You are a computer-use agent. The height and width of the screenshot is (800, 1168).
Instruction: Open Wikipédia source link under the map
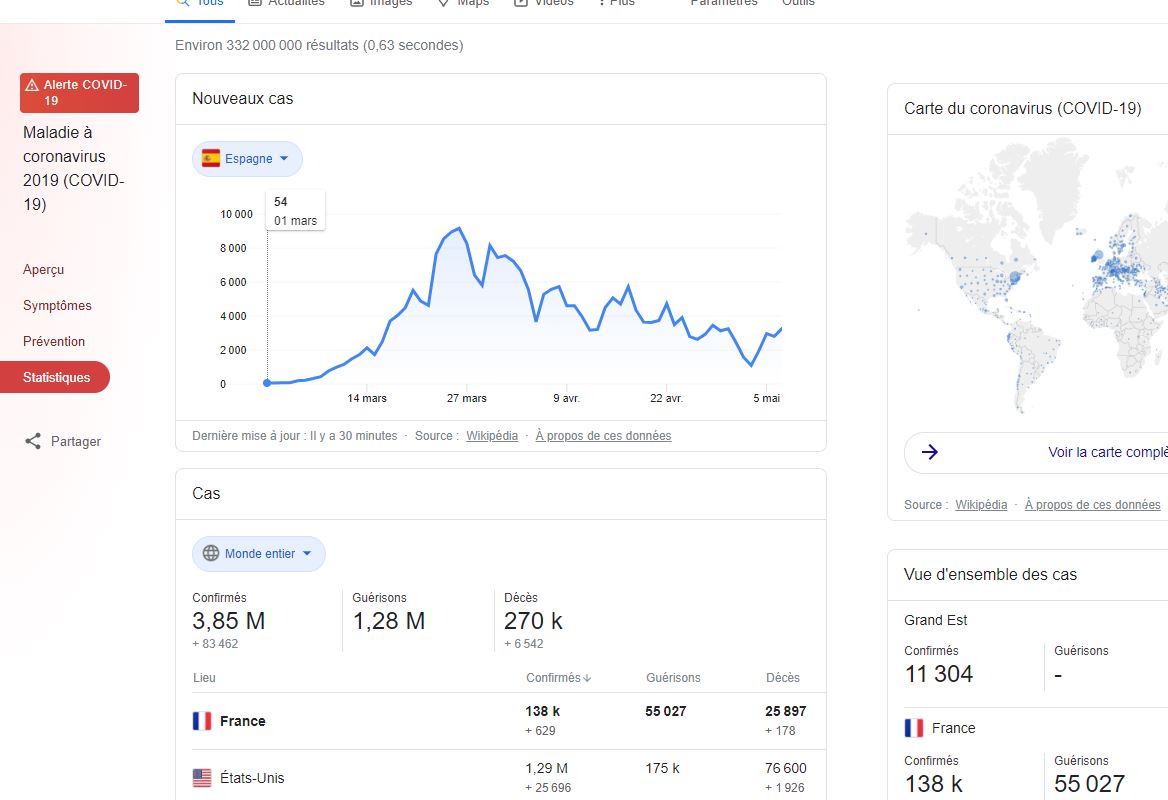pos(981,504)
